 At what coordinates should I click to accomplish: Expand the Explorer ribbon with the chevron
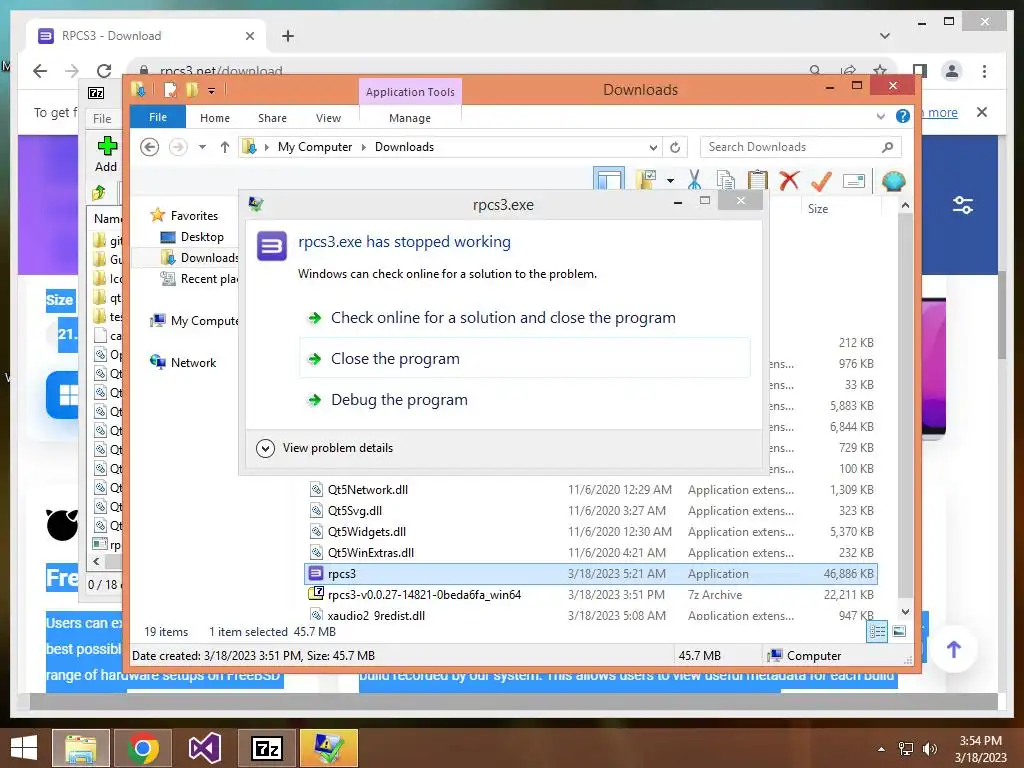(880, 117)
